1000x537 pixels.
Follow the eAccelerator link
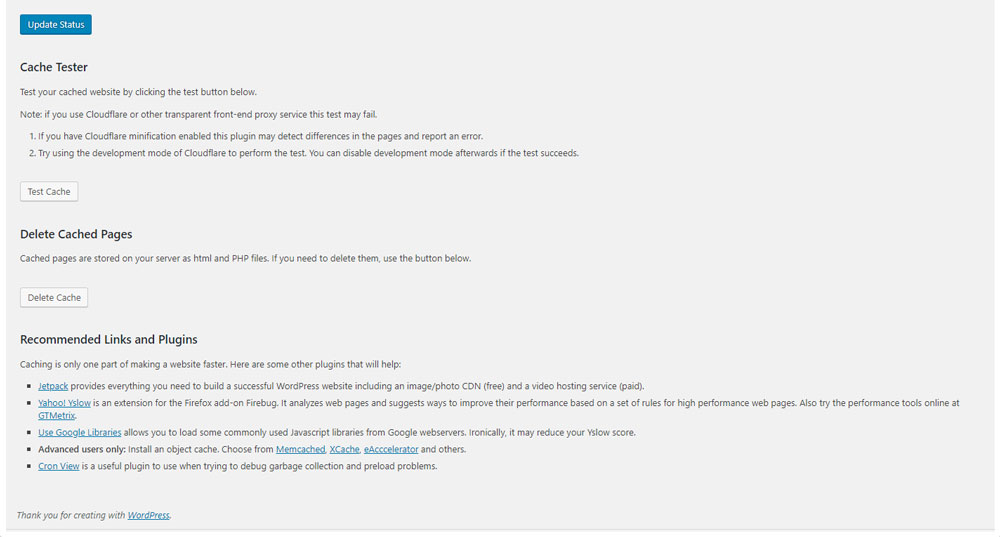391,450
